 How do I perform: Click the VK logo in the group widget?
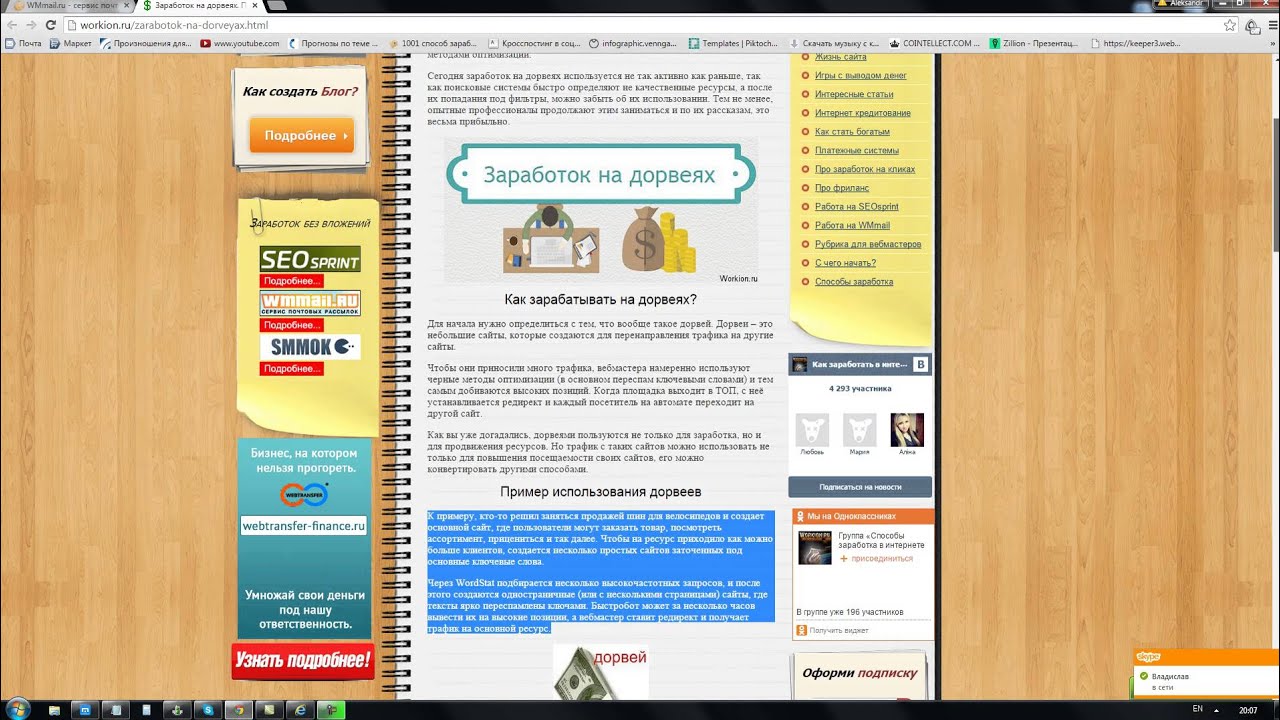click(921, 365)
